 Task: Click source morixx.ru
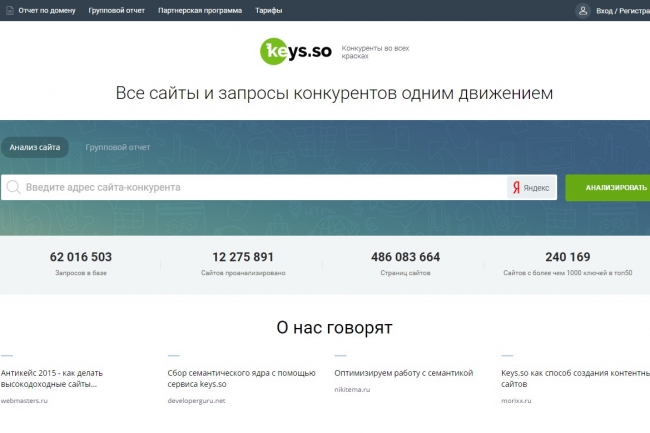516,401
